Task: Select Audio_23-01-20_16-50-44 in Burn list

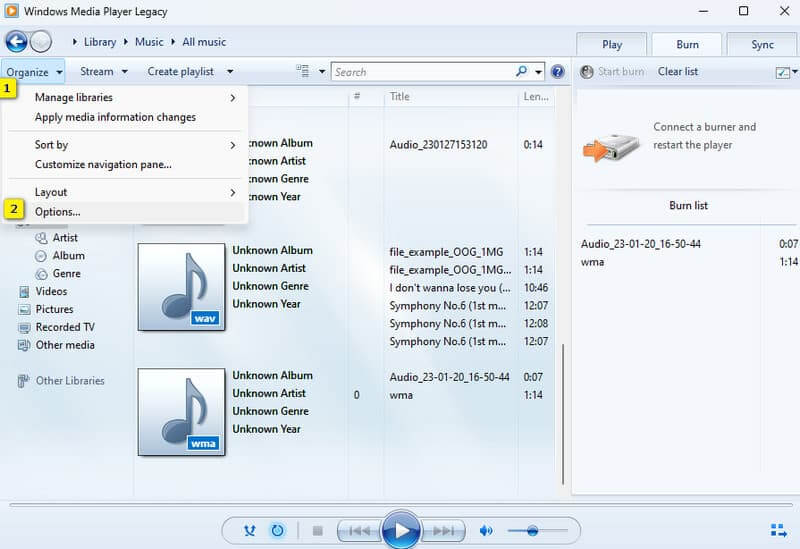Action: click(x=640, y=244)
